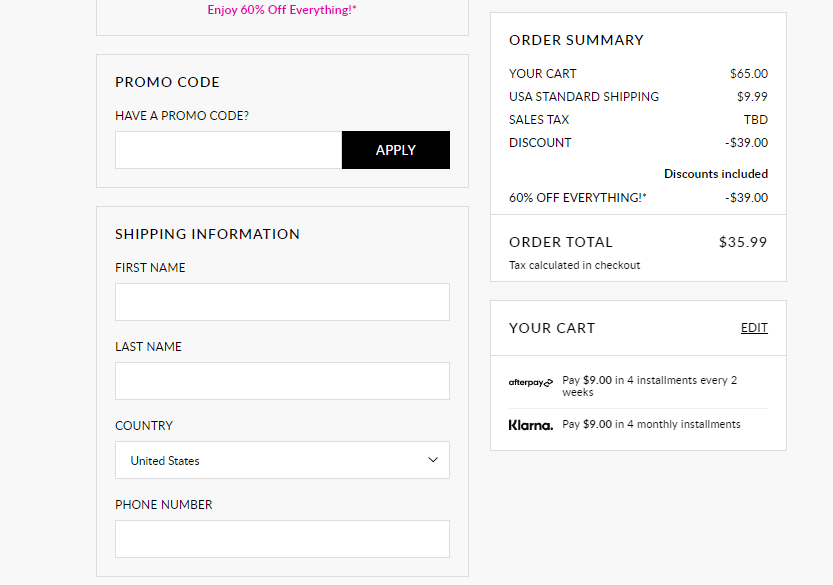
Task: Focus the promo code input field
Action: pyautogui.click(x=228, y=150)
